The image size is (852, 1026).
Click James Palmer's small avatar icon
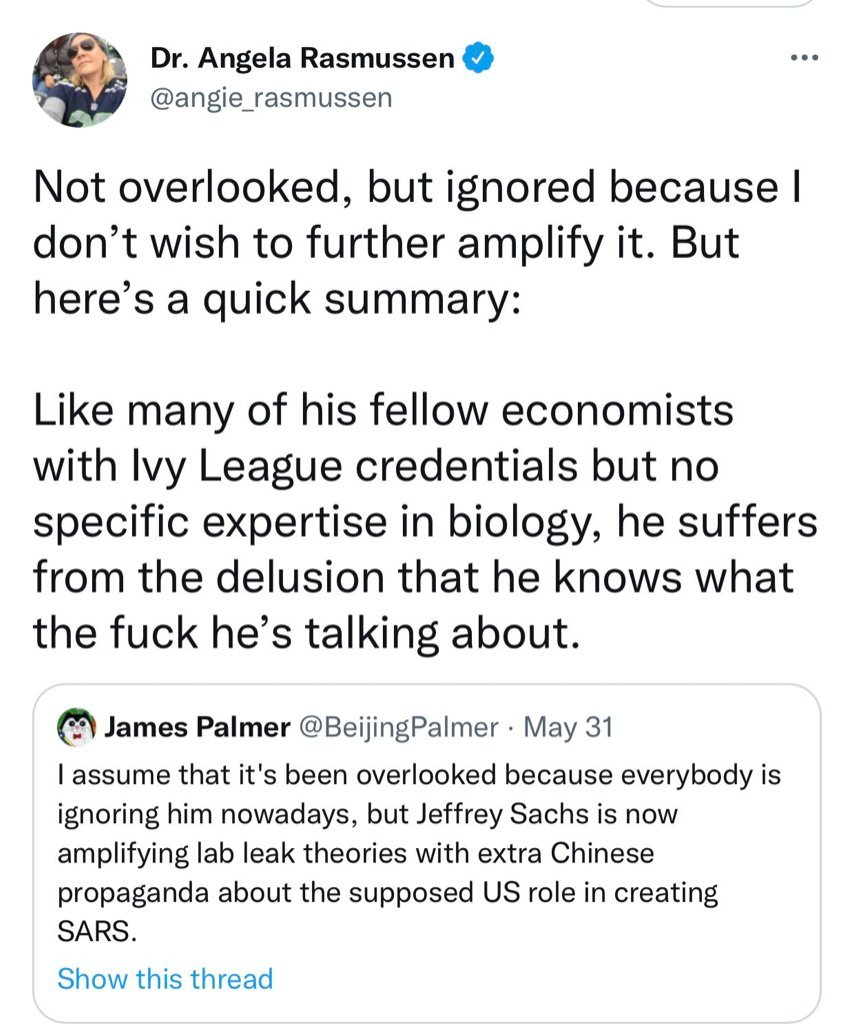click(77, 726)
